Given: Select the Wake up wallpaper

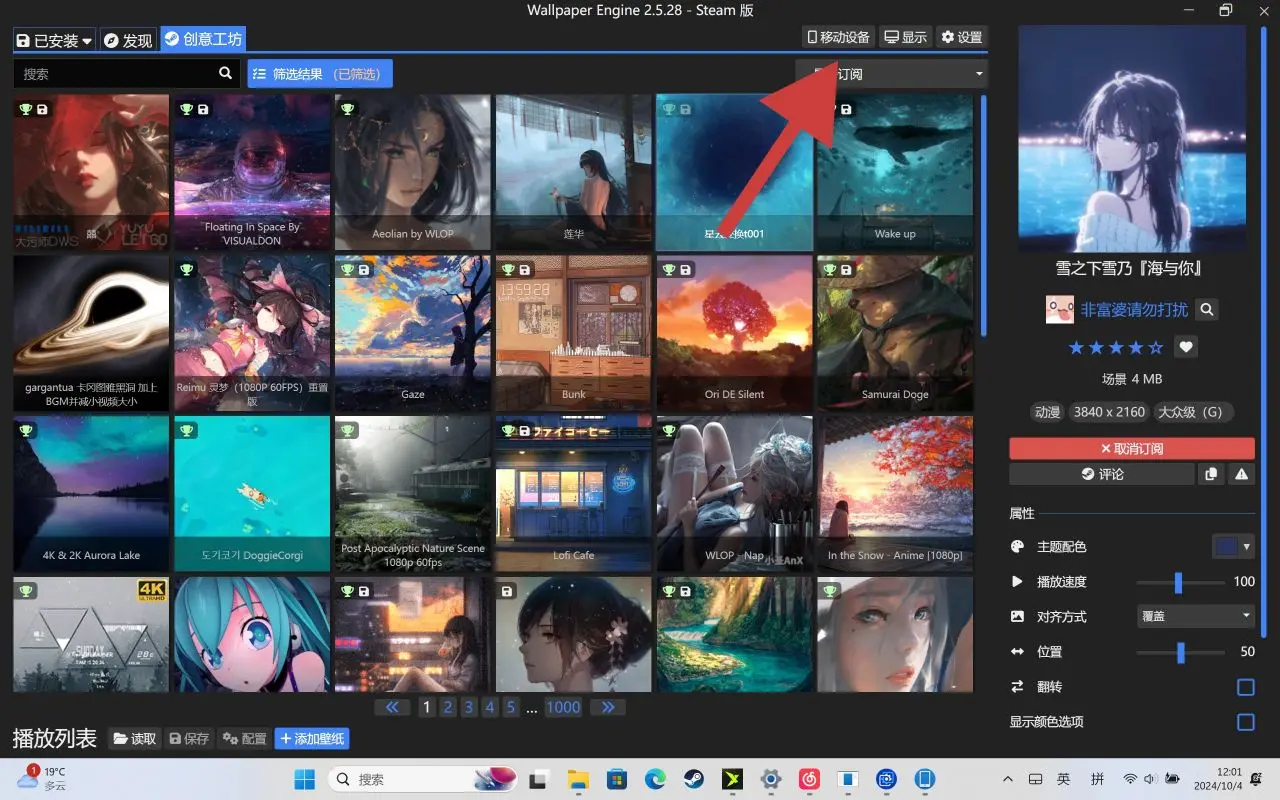Looking at the screenshot, I should [895, 173].
